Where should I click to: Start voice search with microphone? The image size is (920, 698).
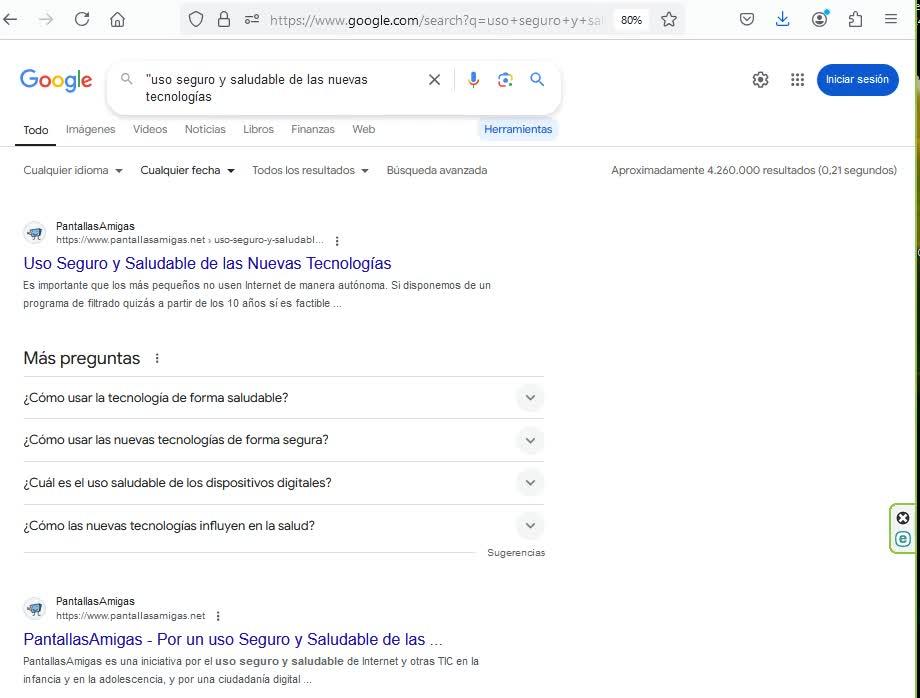[473, 80]
